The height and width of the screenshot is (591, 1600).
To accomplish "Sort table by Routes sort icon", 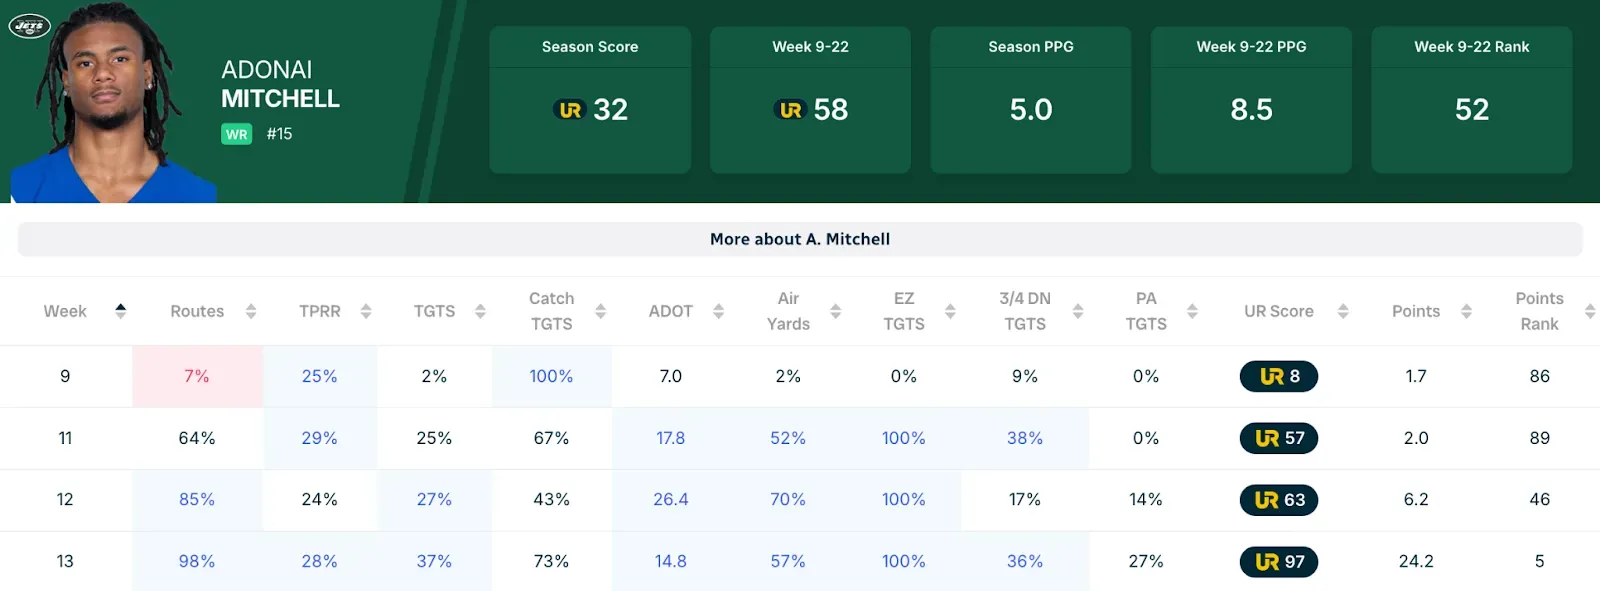I will point(251,312).
